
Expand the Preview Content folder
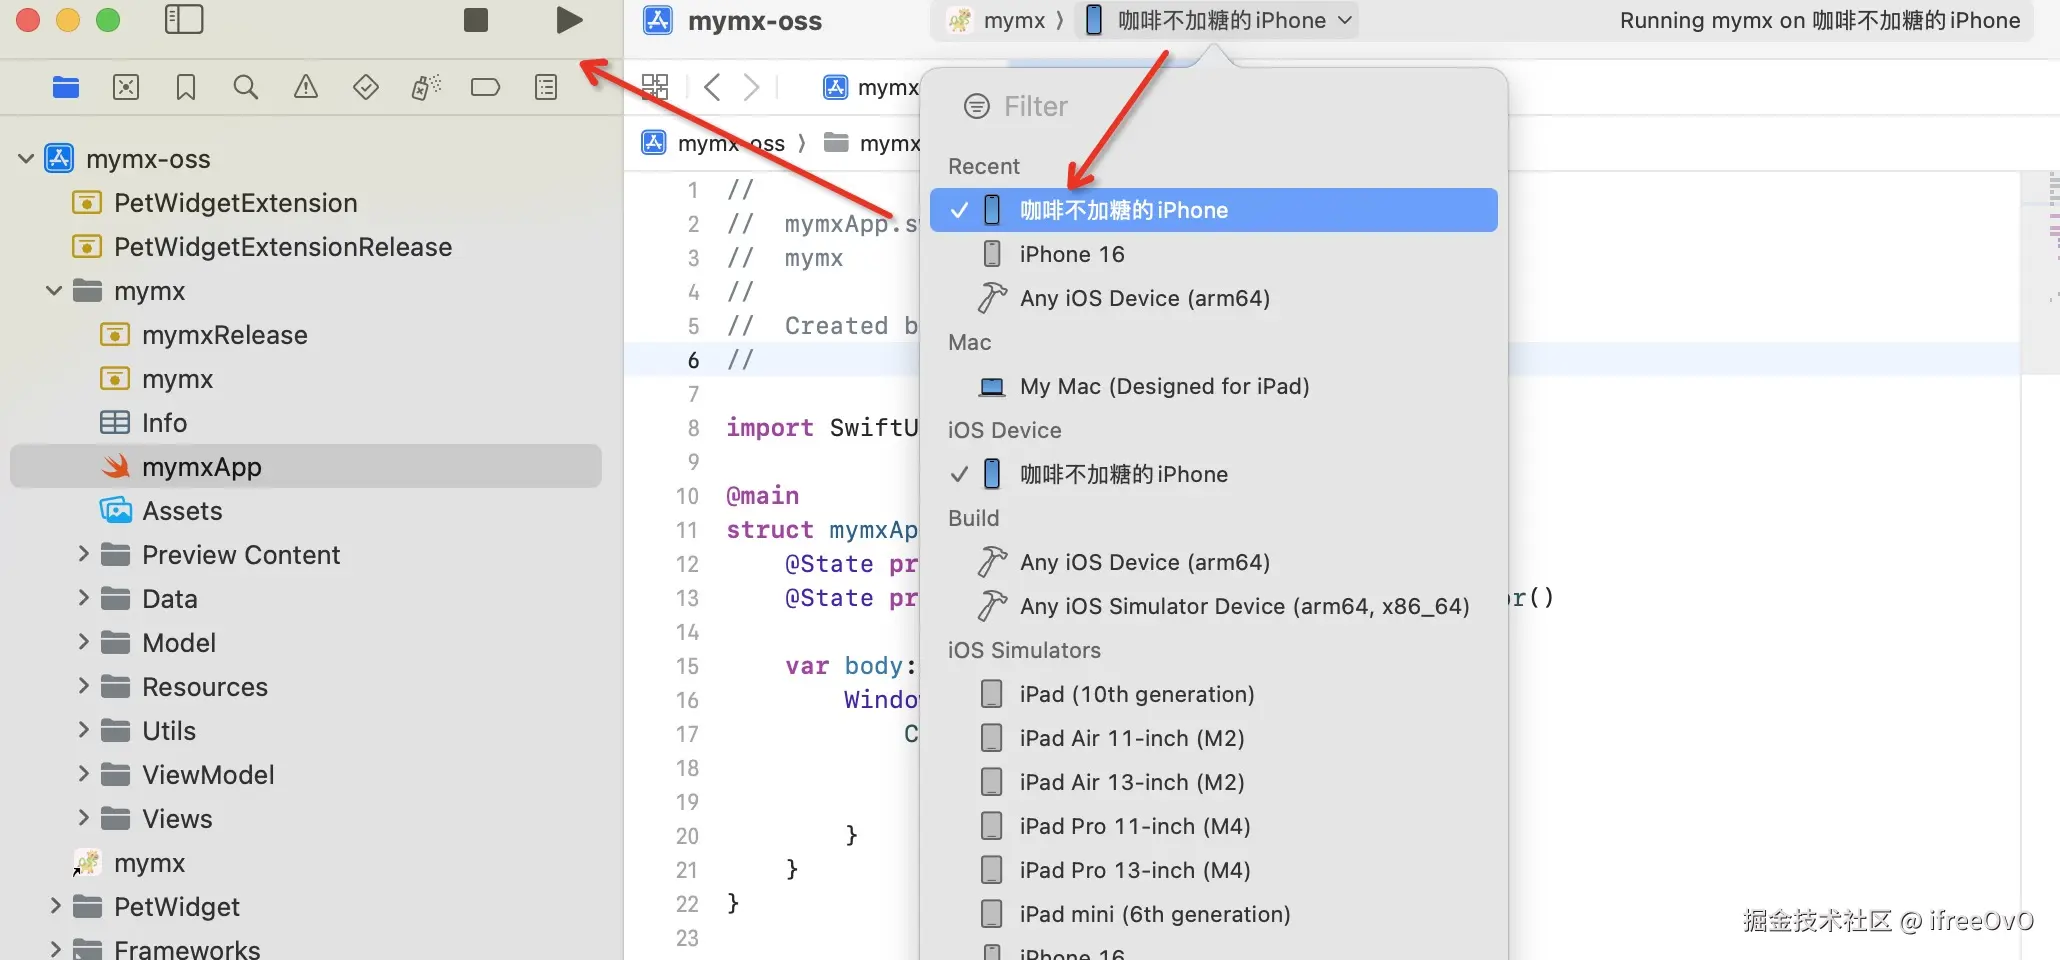point(84,553)
